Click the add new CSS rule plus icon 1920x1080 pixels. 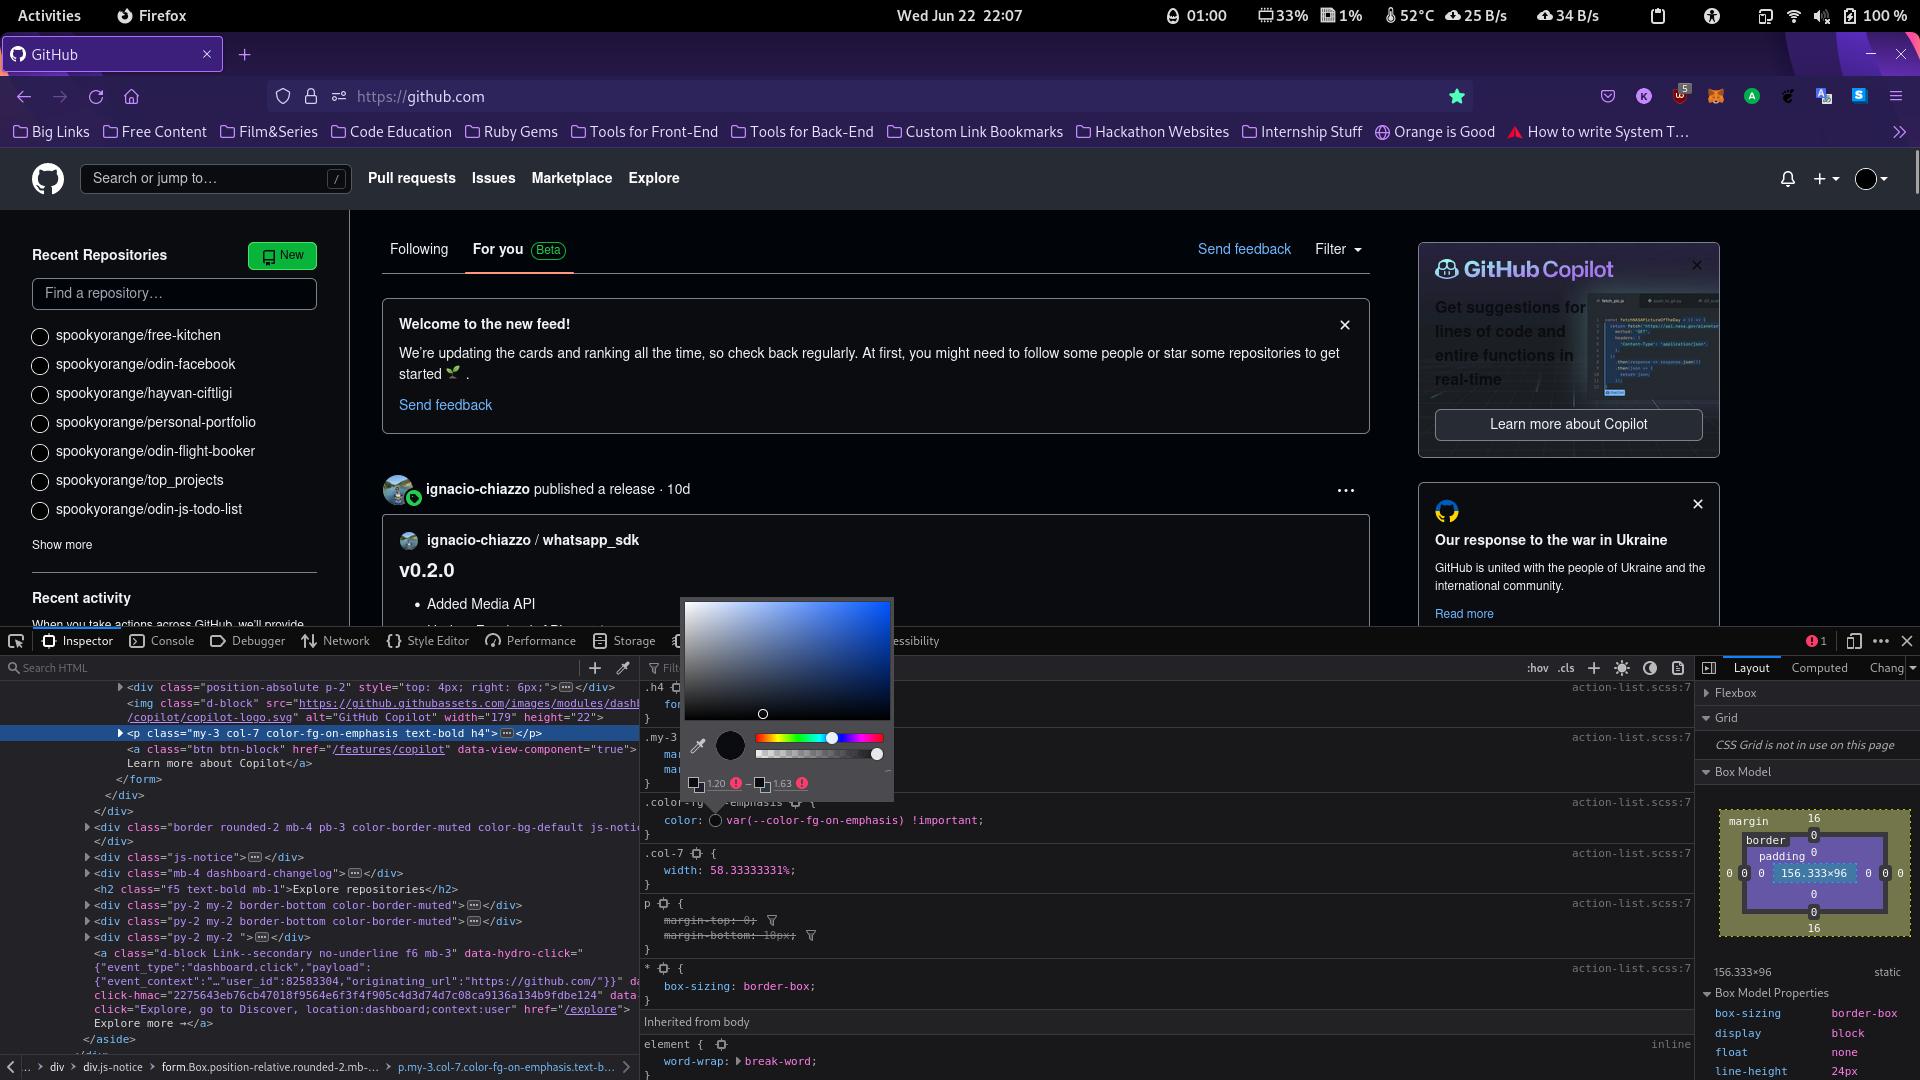tap(1594, 668)
